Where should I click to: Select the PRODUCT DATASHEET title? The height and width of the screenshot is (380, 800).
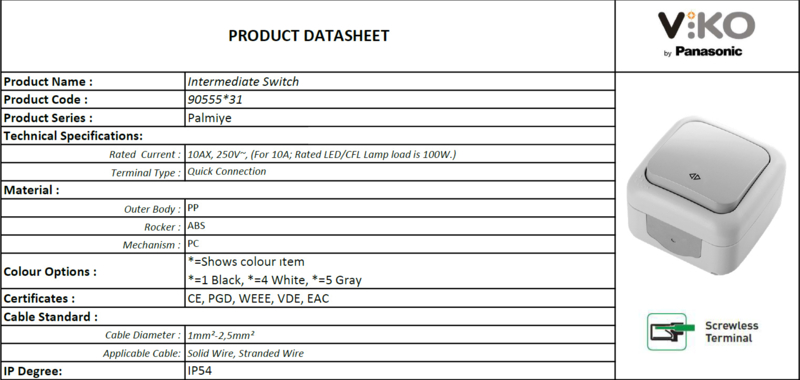click(x=309, y=36)
